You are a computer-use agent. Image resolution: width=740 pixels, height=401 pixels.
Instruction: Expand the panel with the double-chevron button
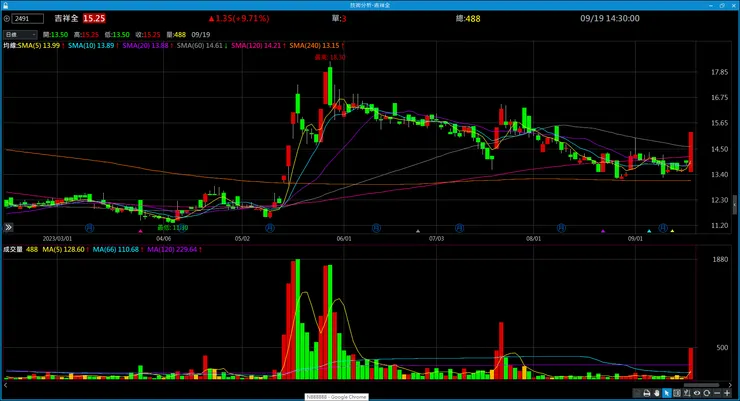click(8, 227)
